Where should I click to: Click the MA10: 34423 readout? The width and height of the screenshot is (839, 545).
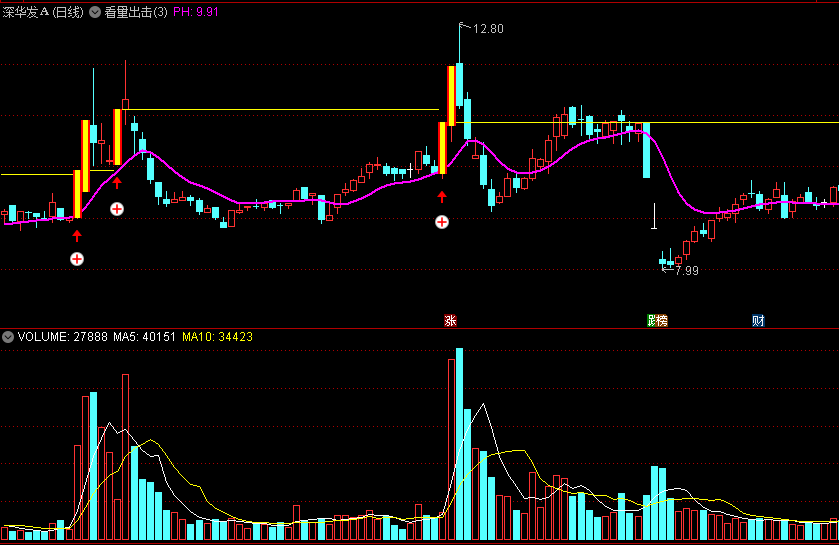coord(217,337)
